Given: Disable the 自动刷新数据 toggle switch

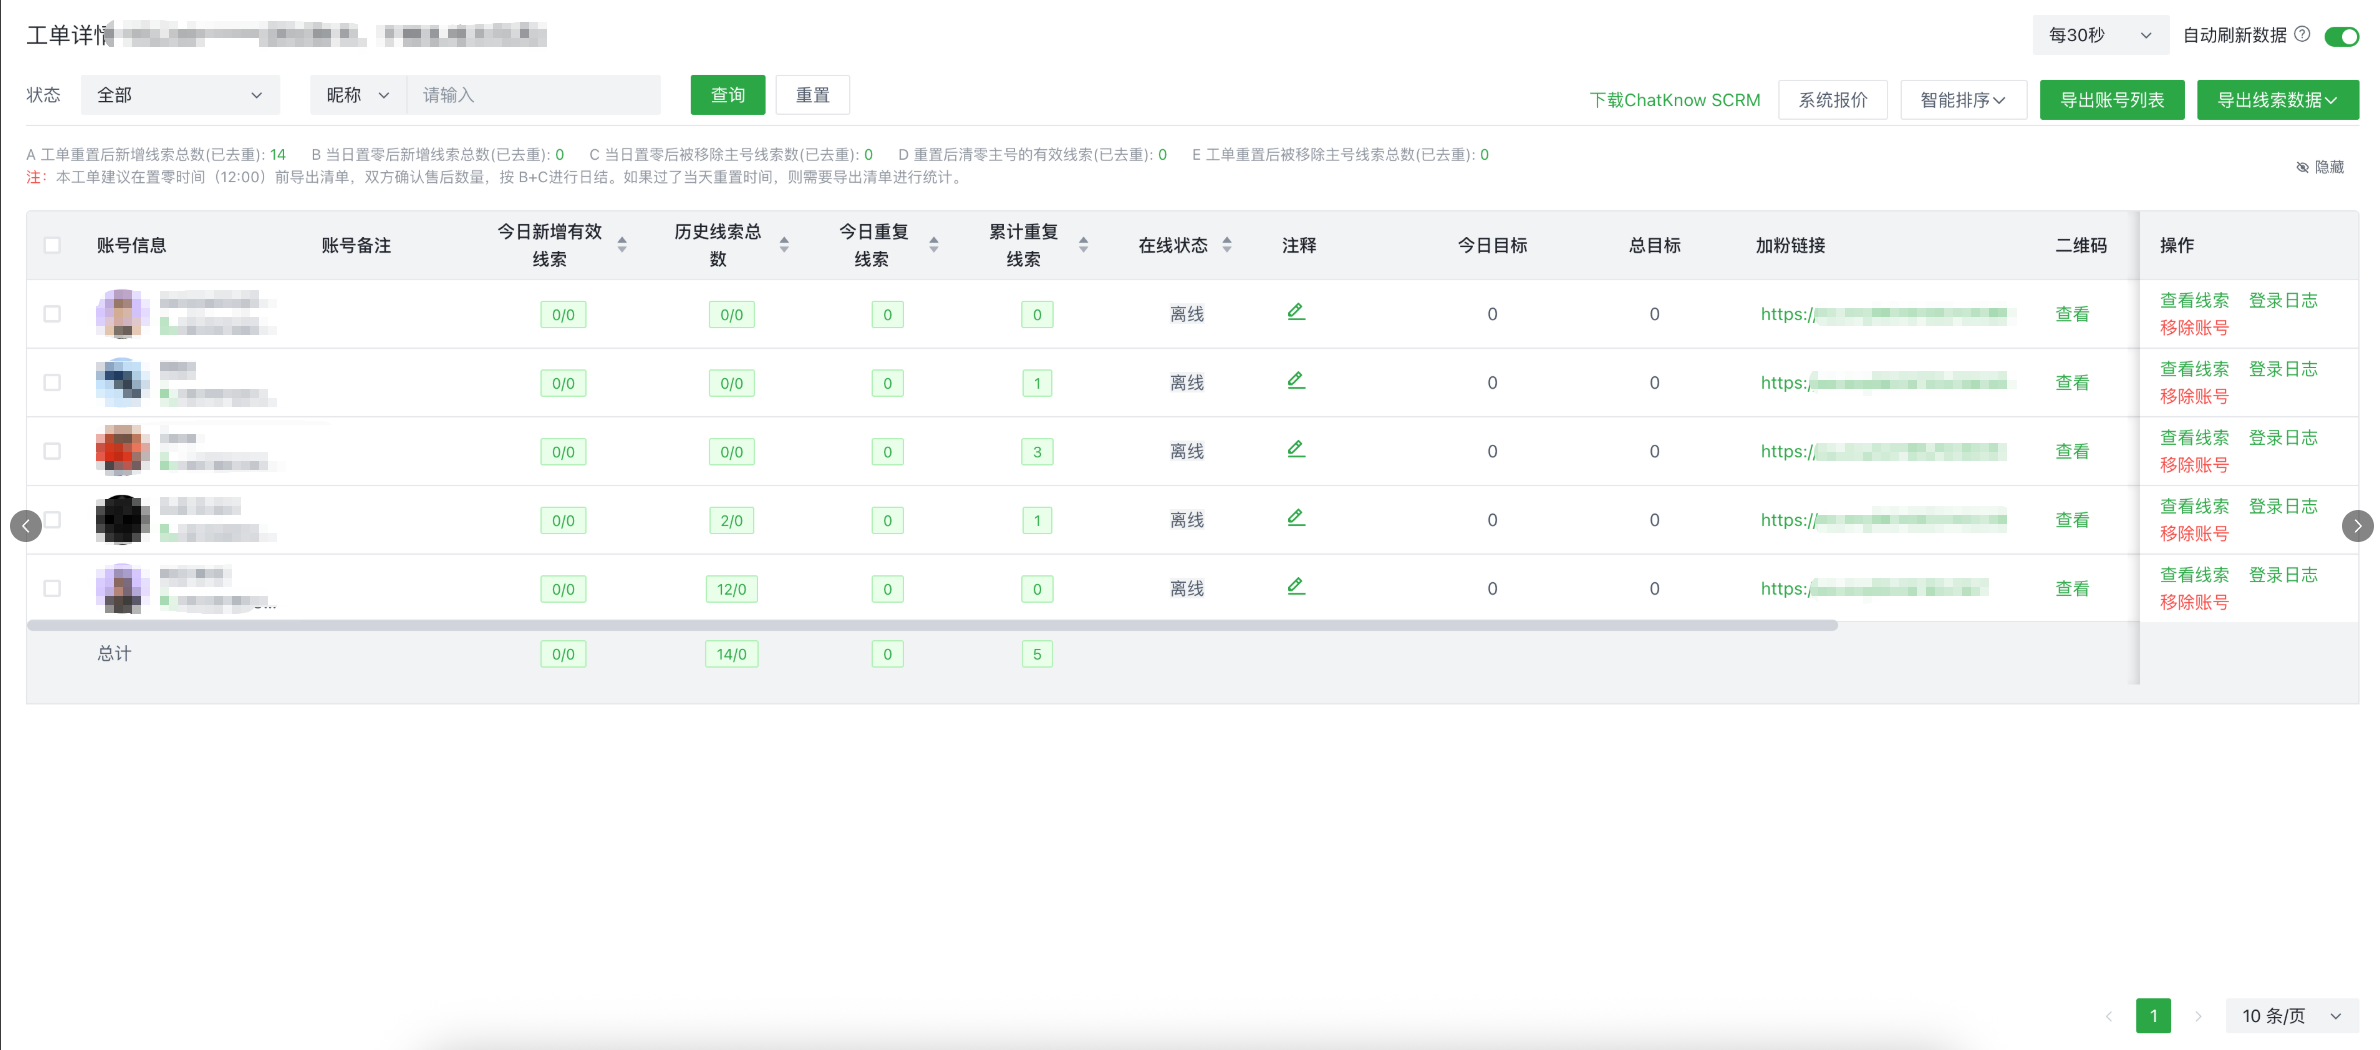Looking at the screenshot, I should click(2341, 36).
